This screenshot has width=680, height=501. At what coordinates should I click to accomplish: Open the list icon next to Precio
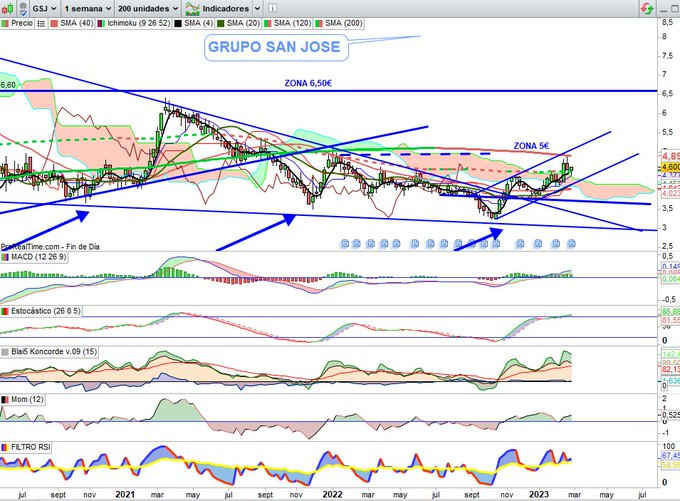(x=41, y=23)
